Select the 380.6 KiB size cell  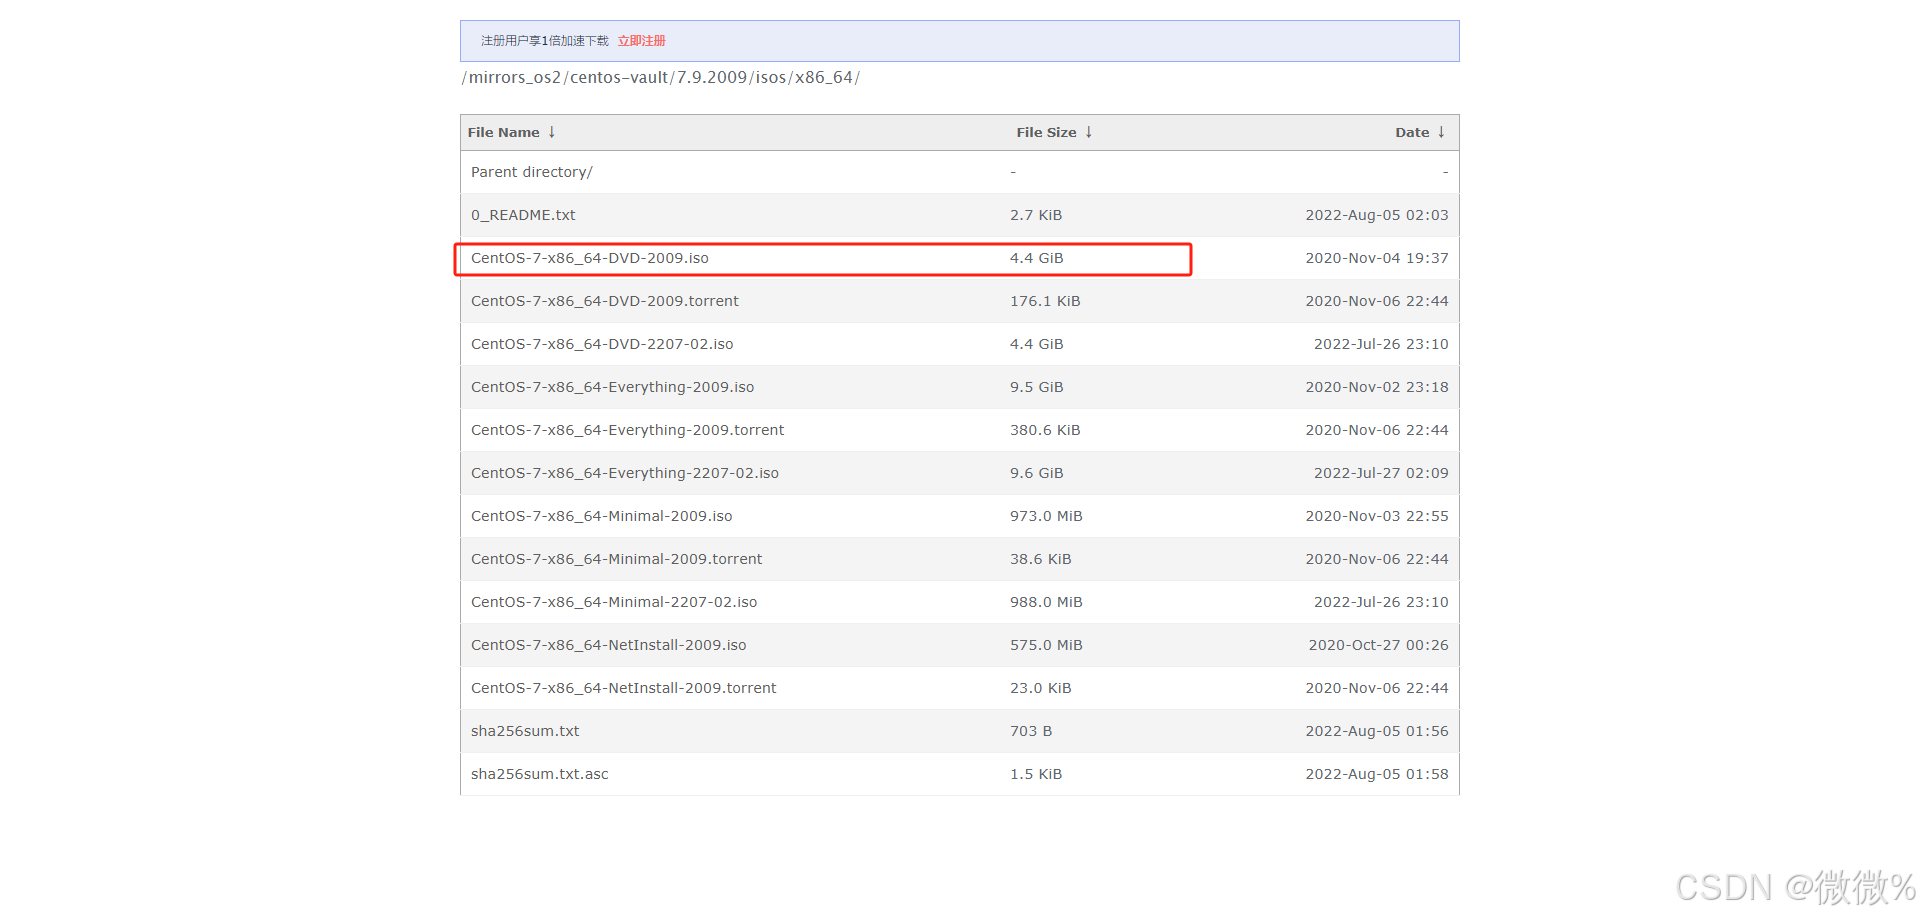click(1045, 430)
